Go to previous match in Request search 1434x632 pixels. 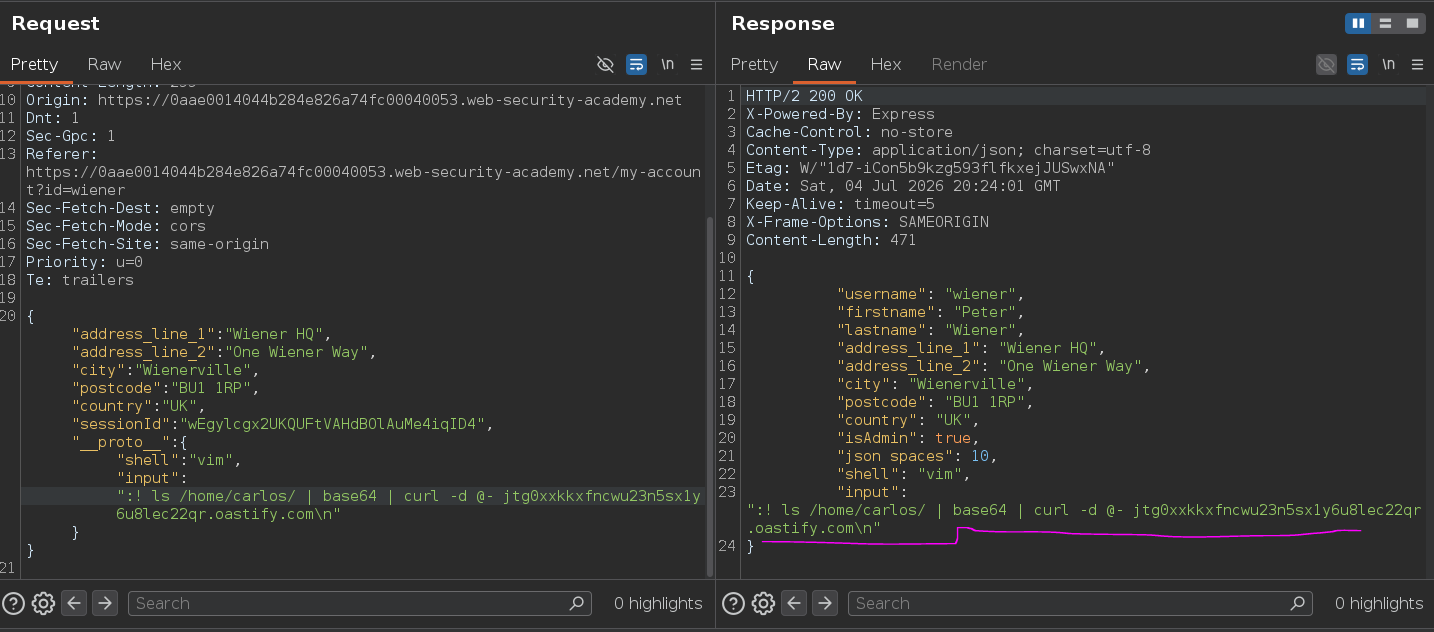click(x=74, y=603)
